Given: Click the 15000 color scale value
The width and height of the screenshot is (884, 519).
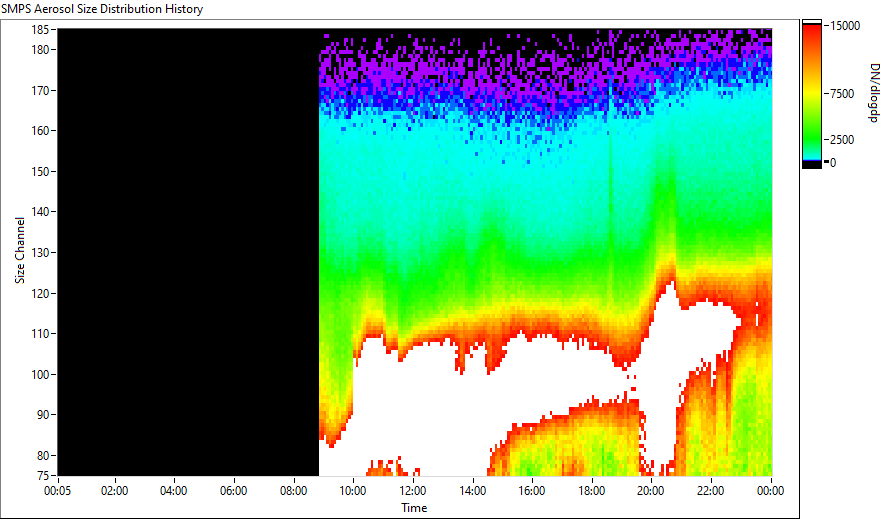Looking at the screenshot, I should [x=845, y=26].
